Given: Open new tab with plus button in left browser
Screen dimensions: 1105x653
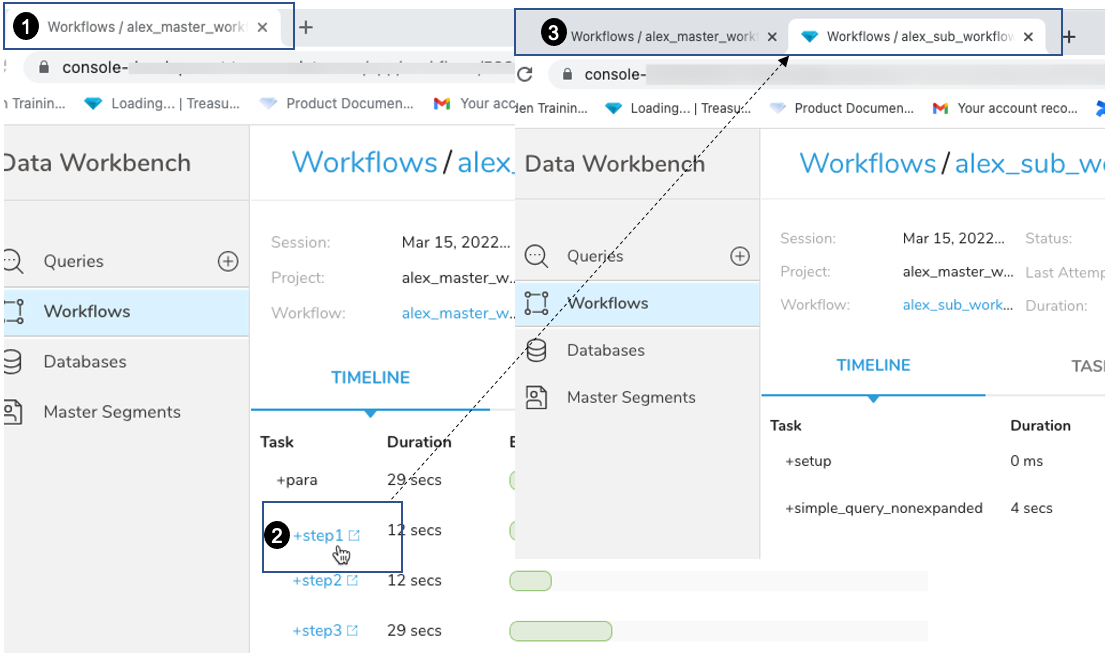Looking at the screenshot, I should click(306, 27).
